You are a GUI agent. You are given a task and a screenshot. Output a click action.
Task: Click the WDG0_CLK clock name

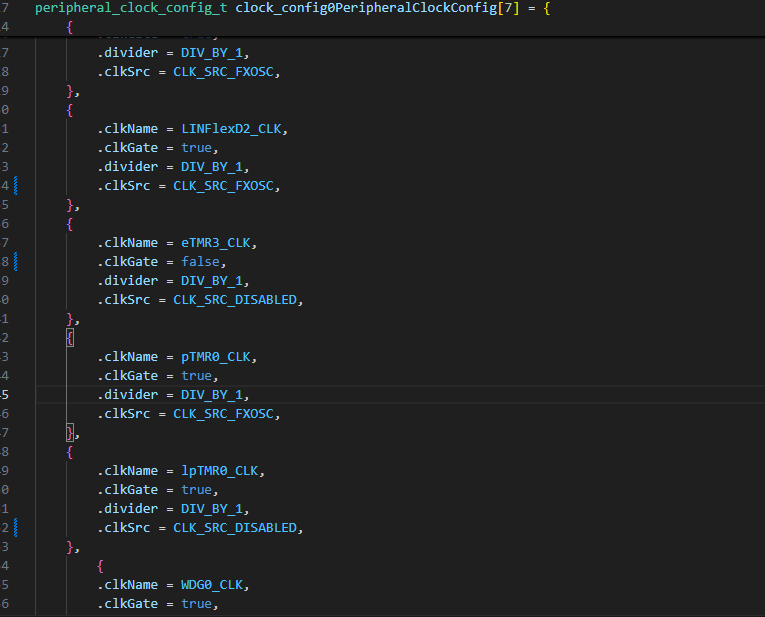click(211, 585)
